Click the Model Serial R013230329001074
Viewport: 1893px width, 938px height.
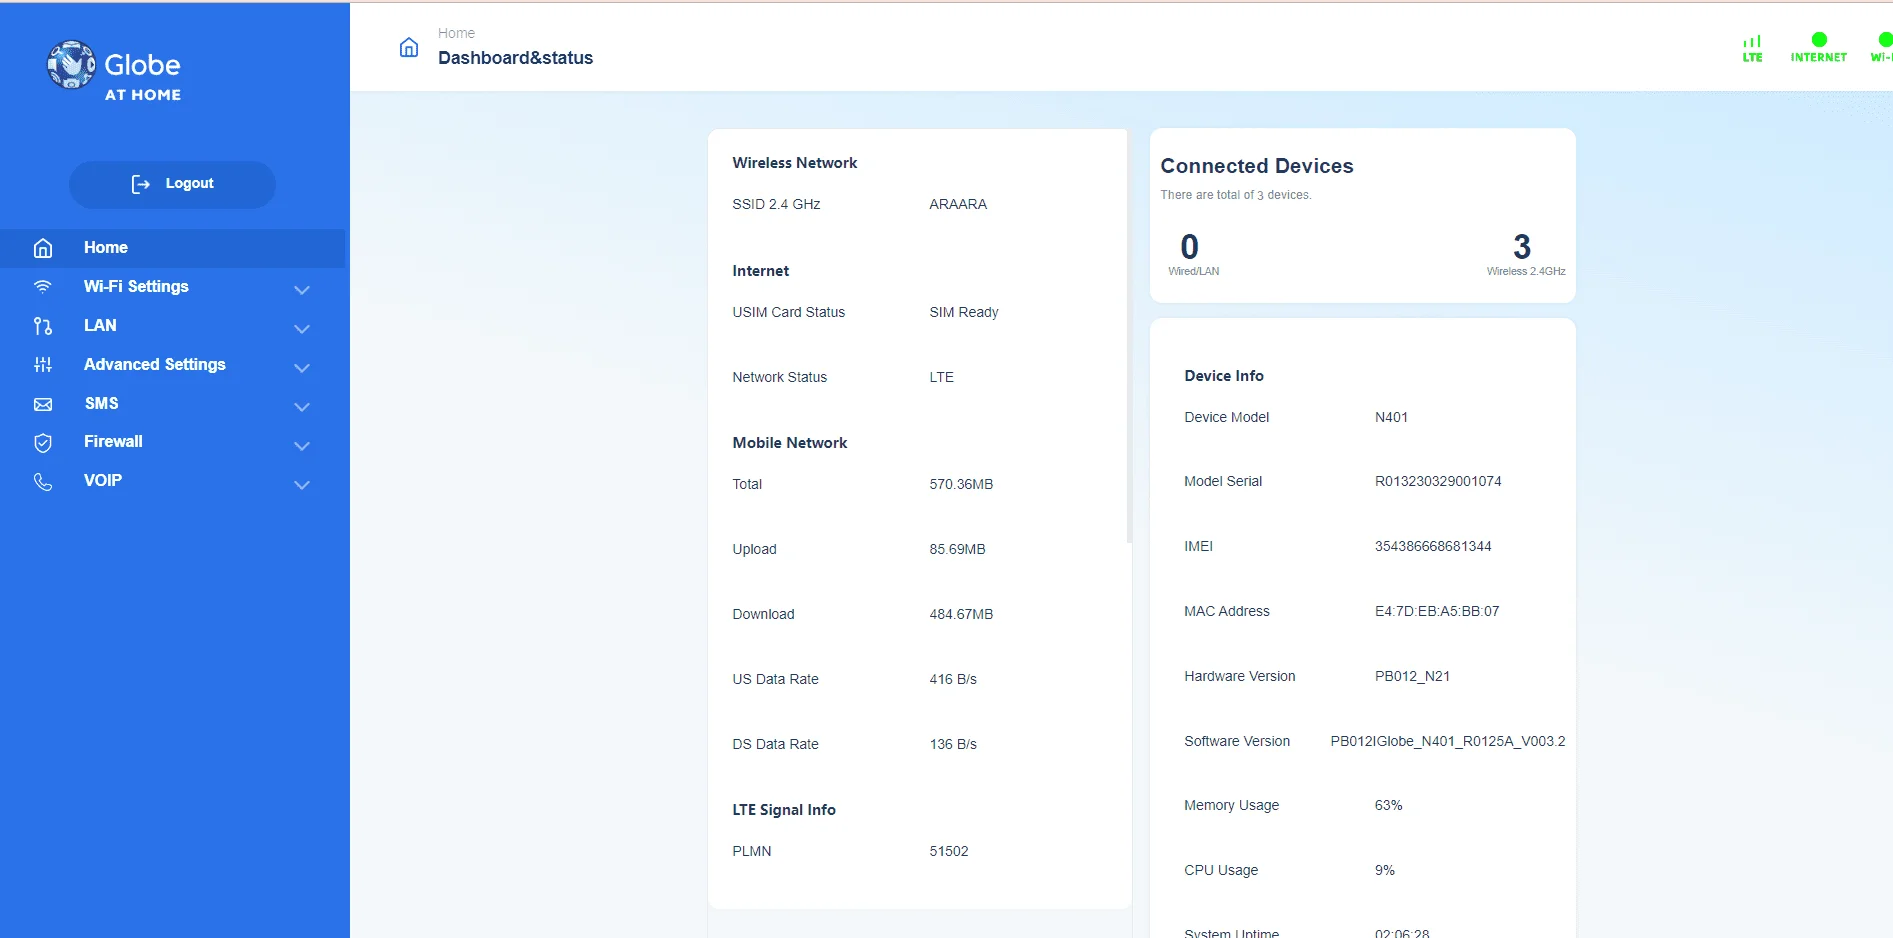point(1438,481)
